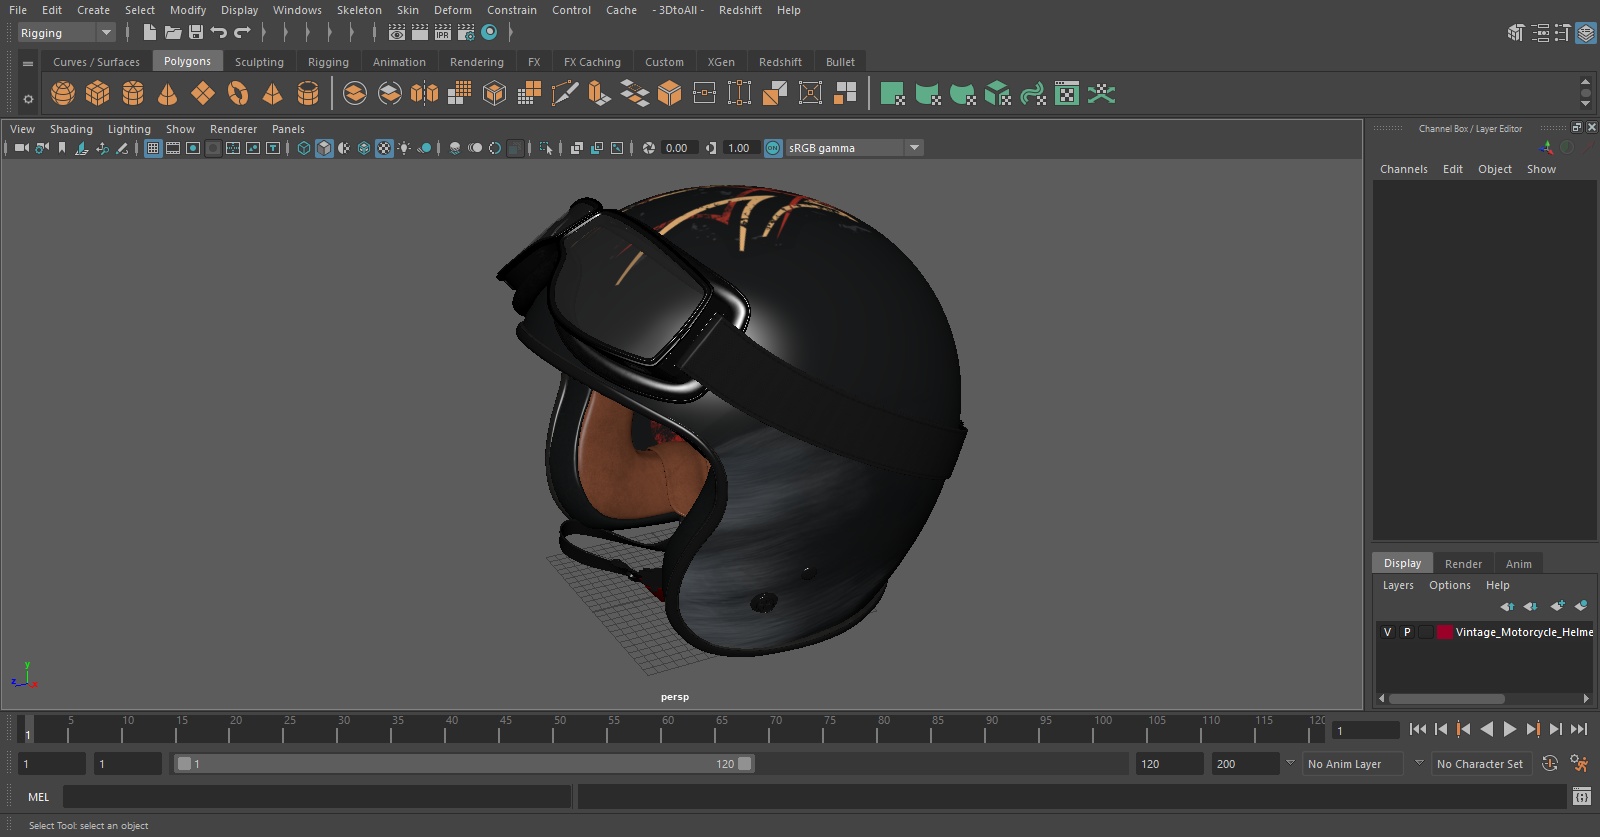This screenshot has height=837, width=1600.
Task: Click the MEL command language label
Action: tap(38, 797)
